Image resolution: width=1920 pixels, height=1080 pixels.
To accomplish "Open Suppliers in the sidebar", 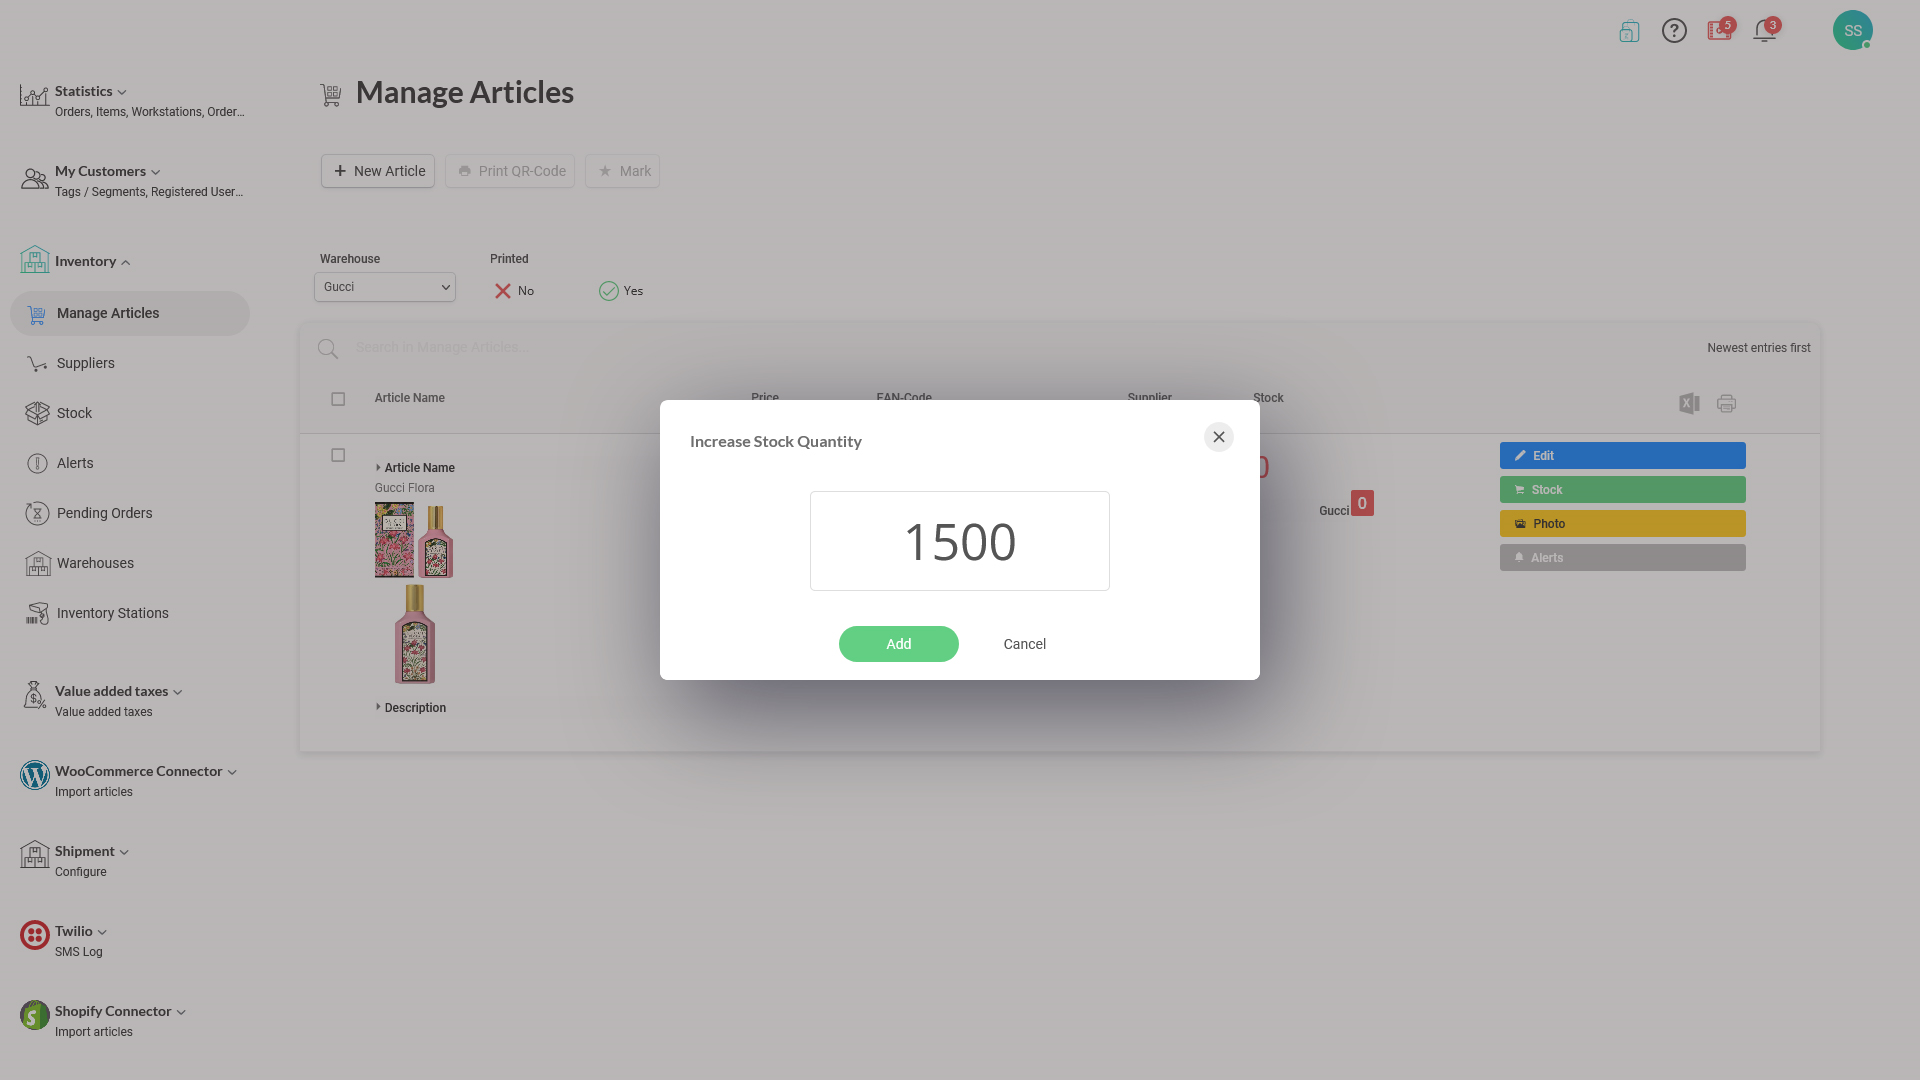I will tap(86, 363).
